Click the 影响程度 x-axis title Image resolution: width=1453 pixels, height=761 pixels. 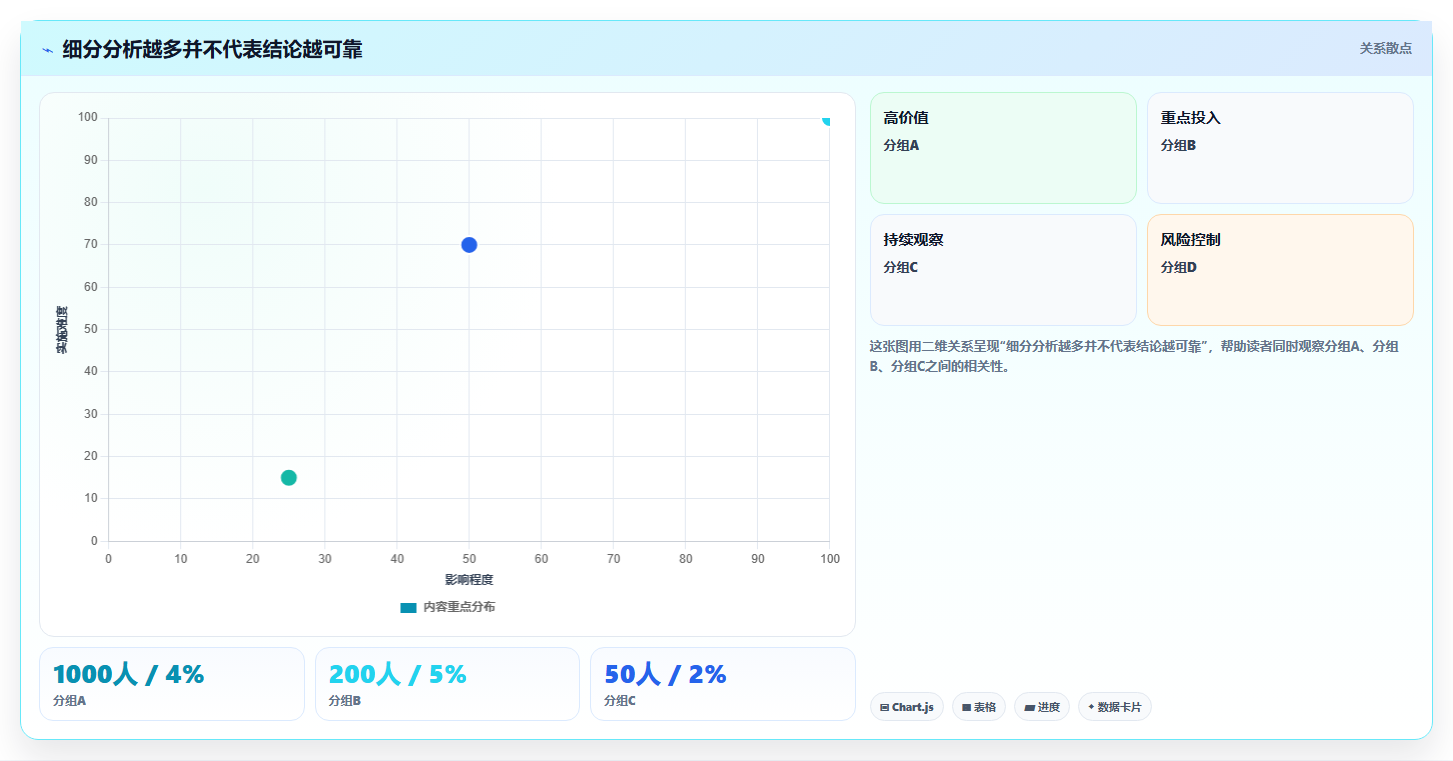point(469,579)
